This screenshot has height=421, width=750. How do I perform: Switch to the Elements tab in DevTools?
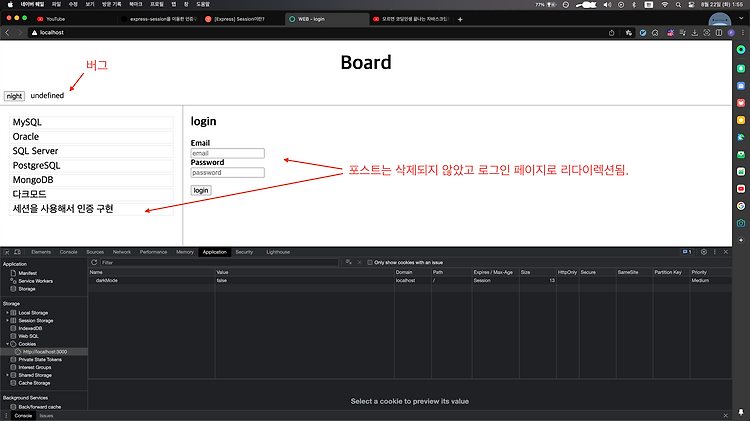(41, 252)
